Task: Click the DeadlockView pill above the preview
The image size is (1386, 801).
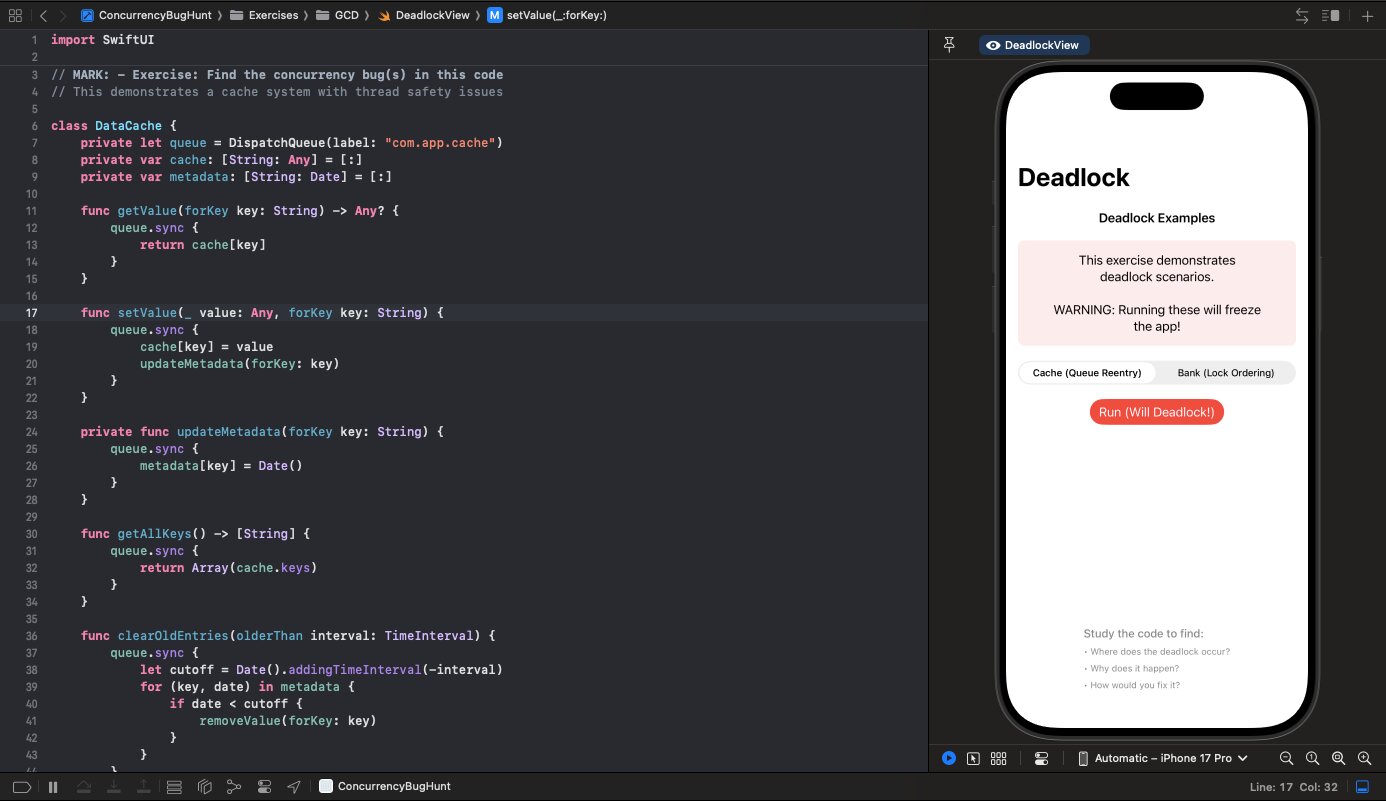Action: coord(1034,44)
